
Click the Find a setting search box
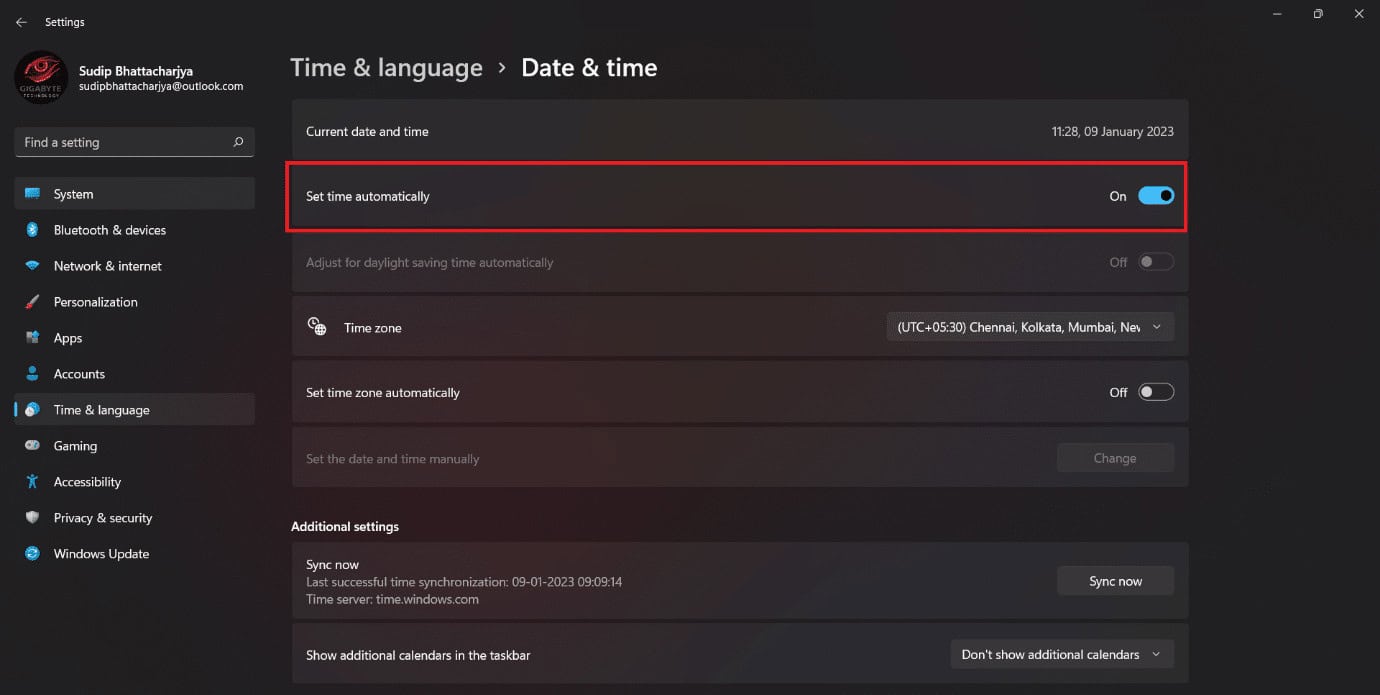[x=134, y=142]
